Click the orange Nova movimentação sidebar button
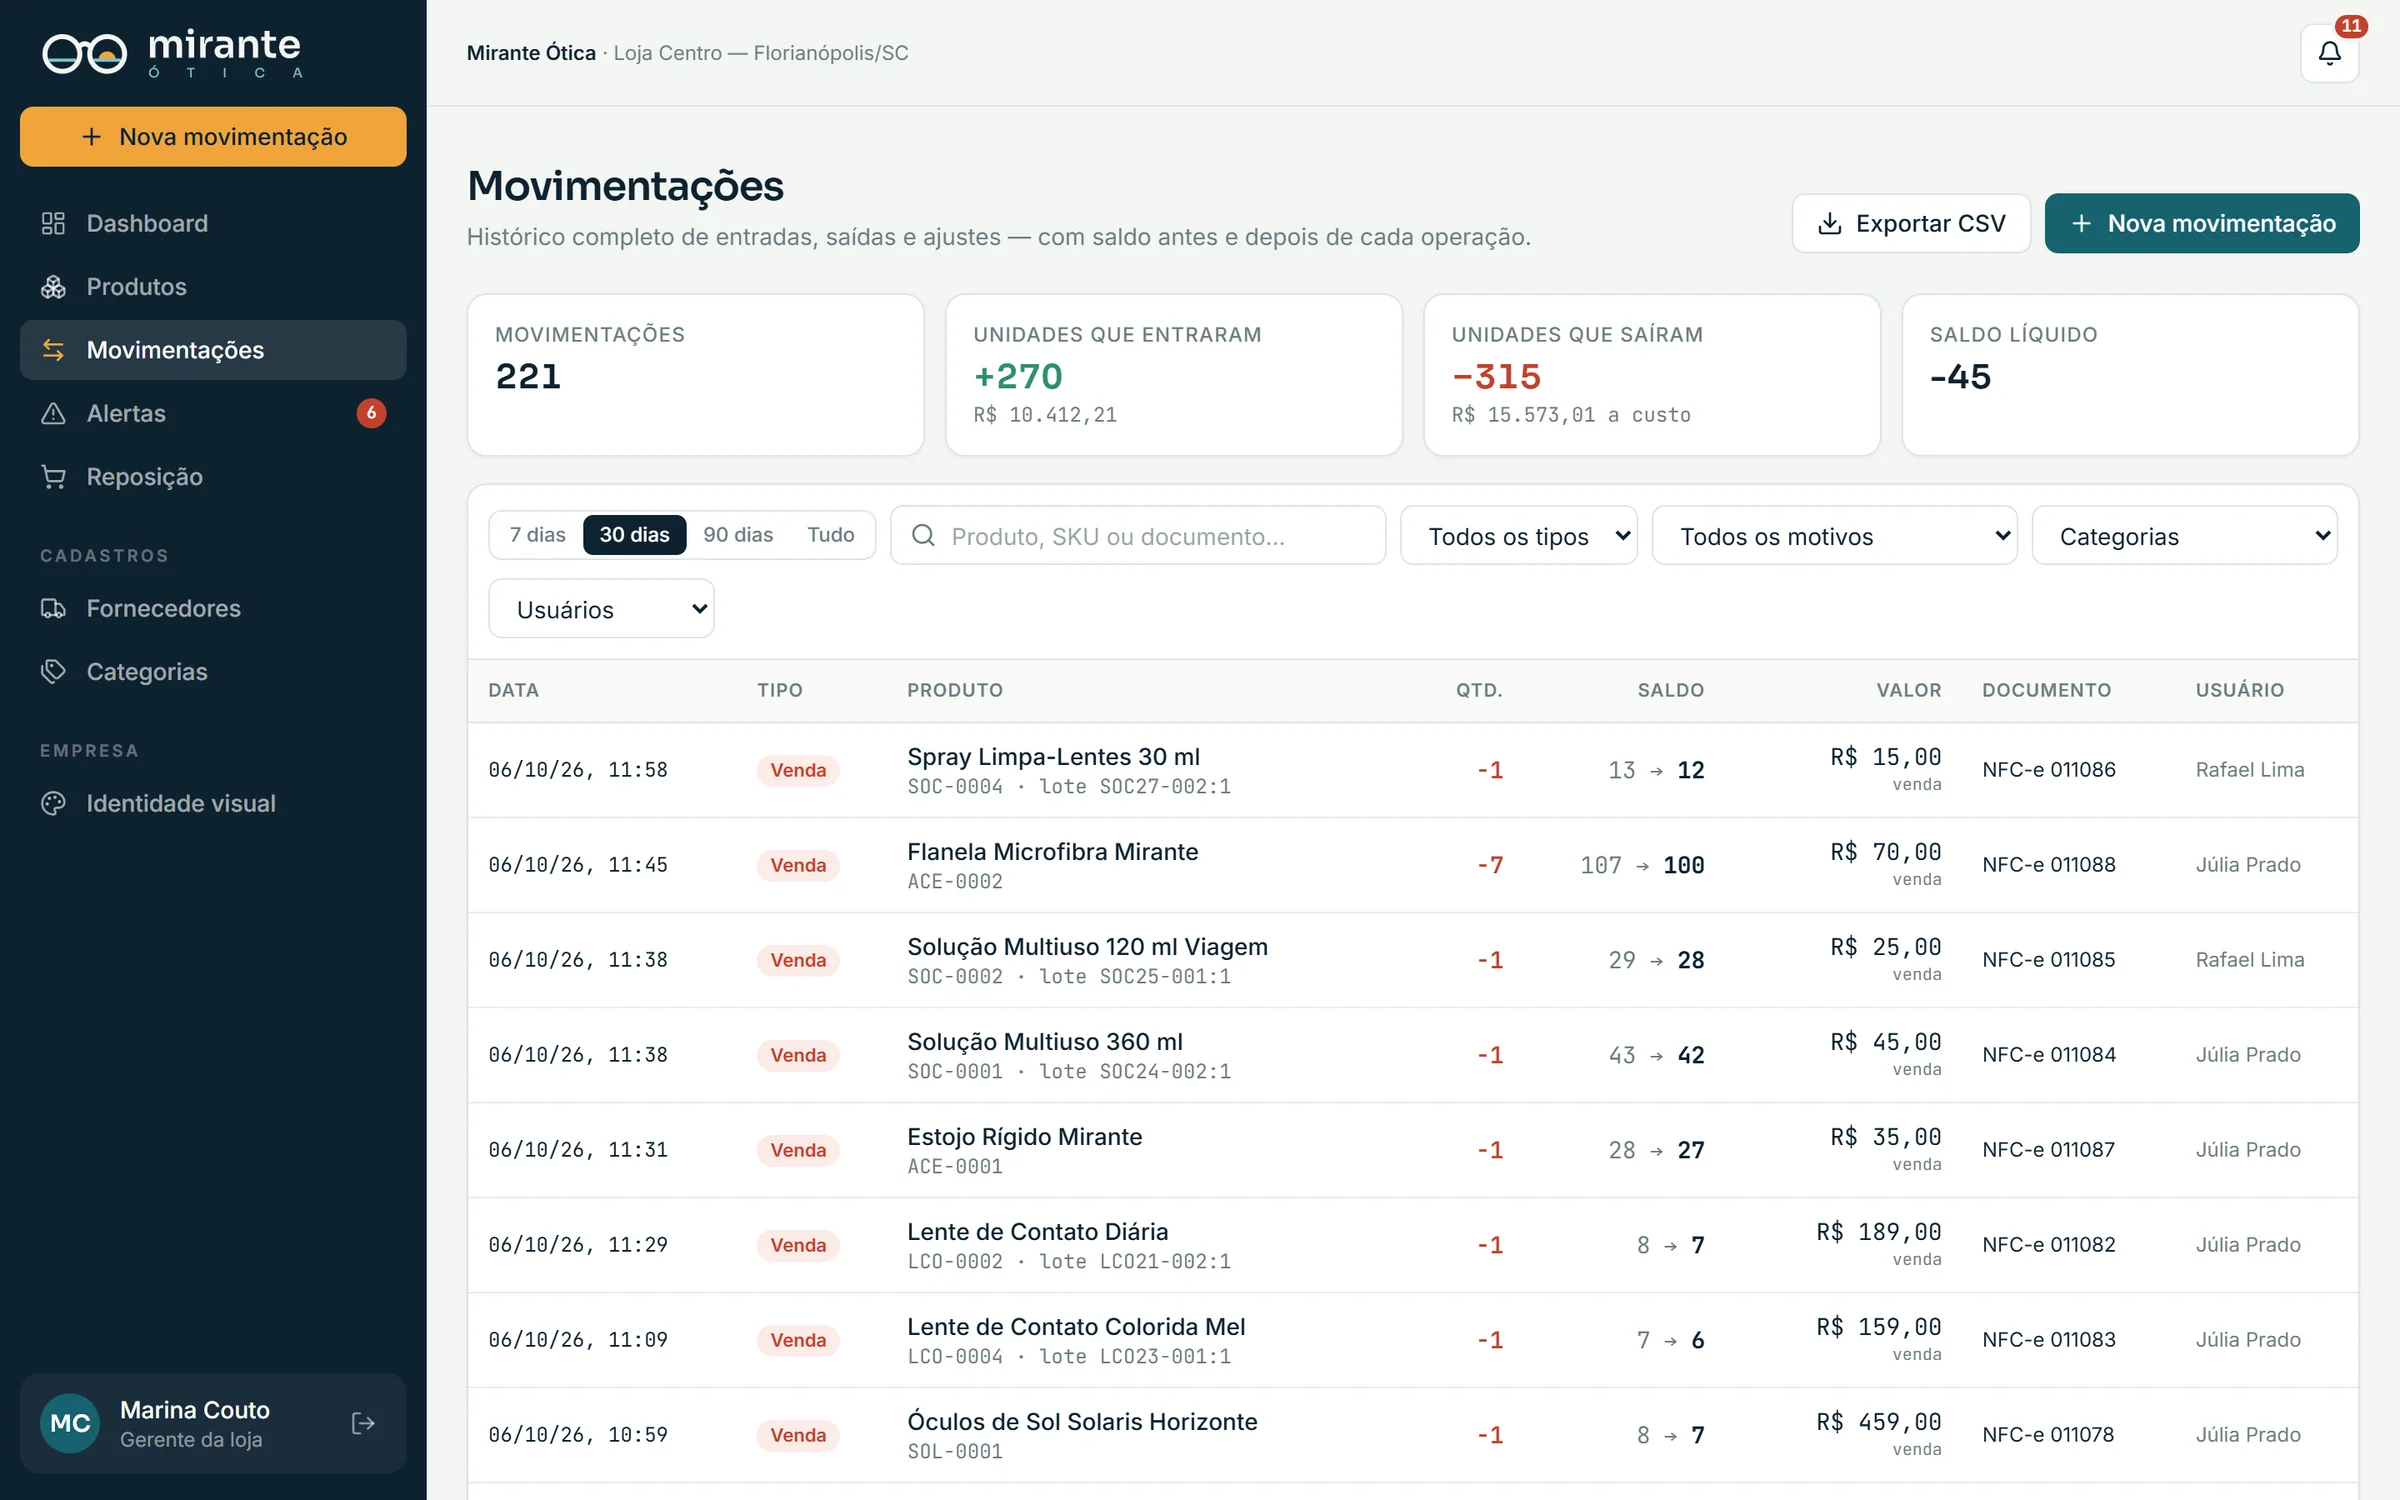This screenshot has width=2400, height=1500. [213, 137]
